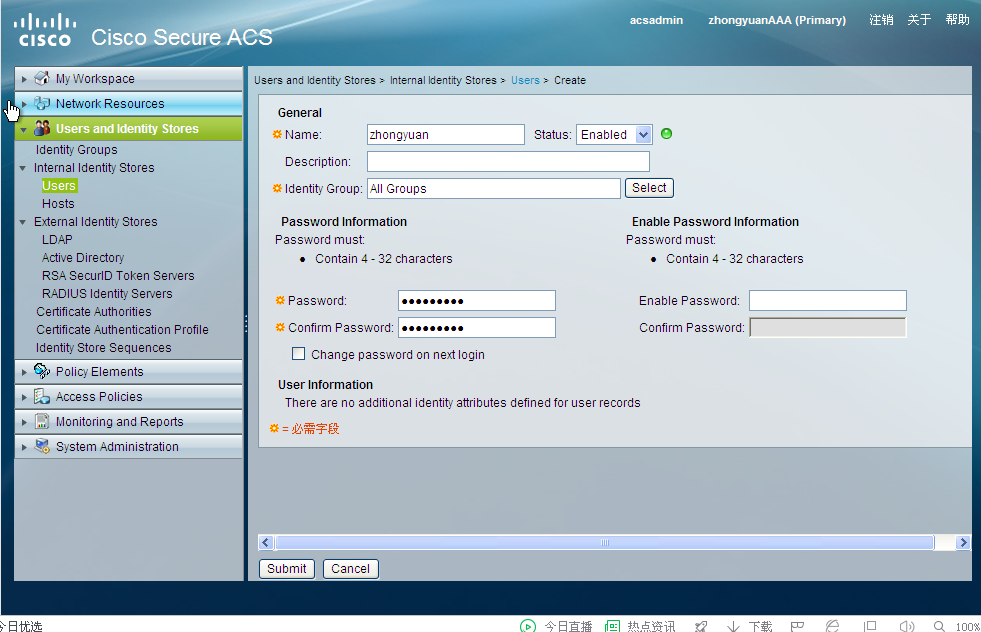This screenshot has height=632, width=981.
Task: Click the Enable Password input field
Action: click(828, 300)
